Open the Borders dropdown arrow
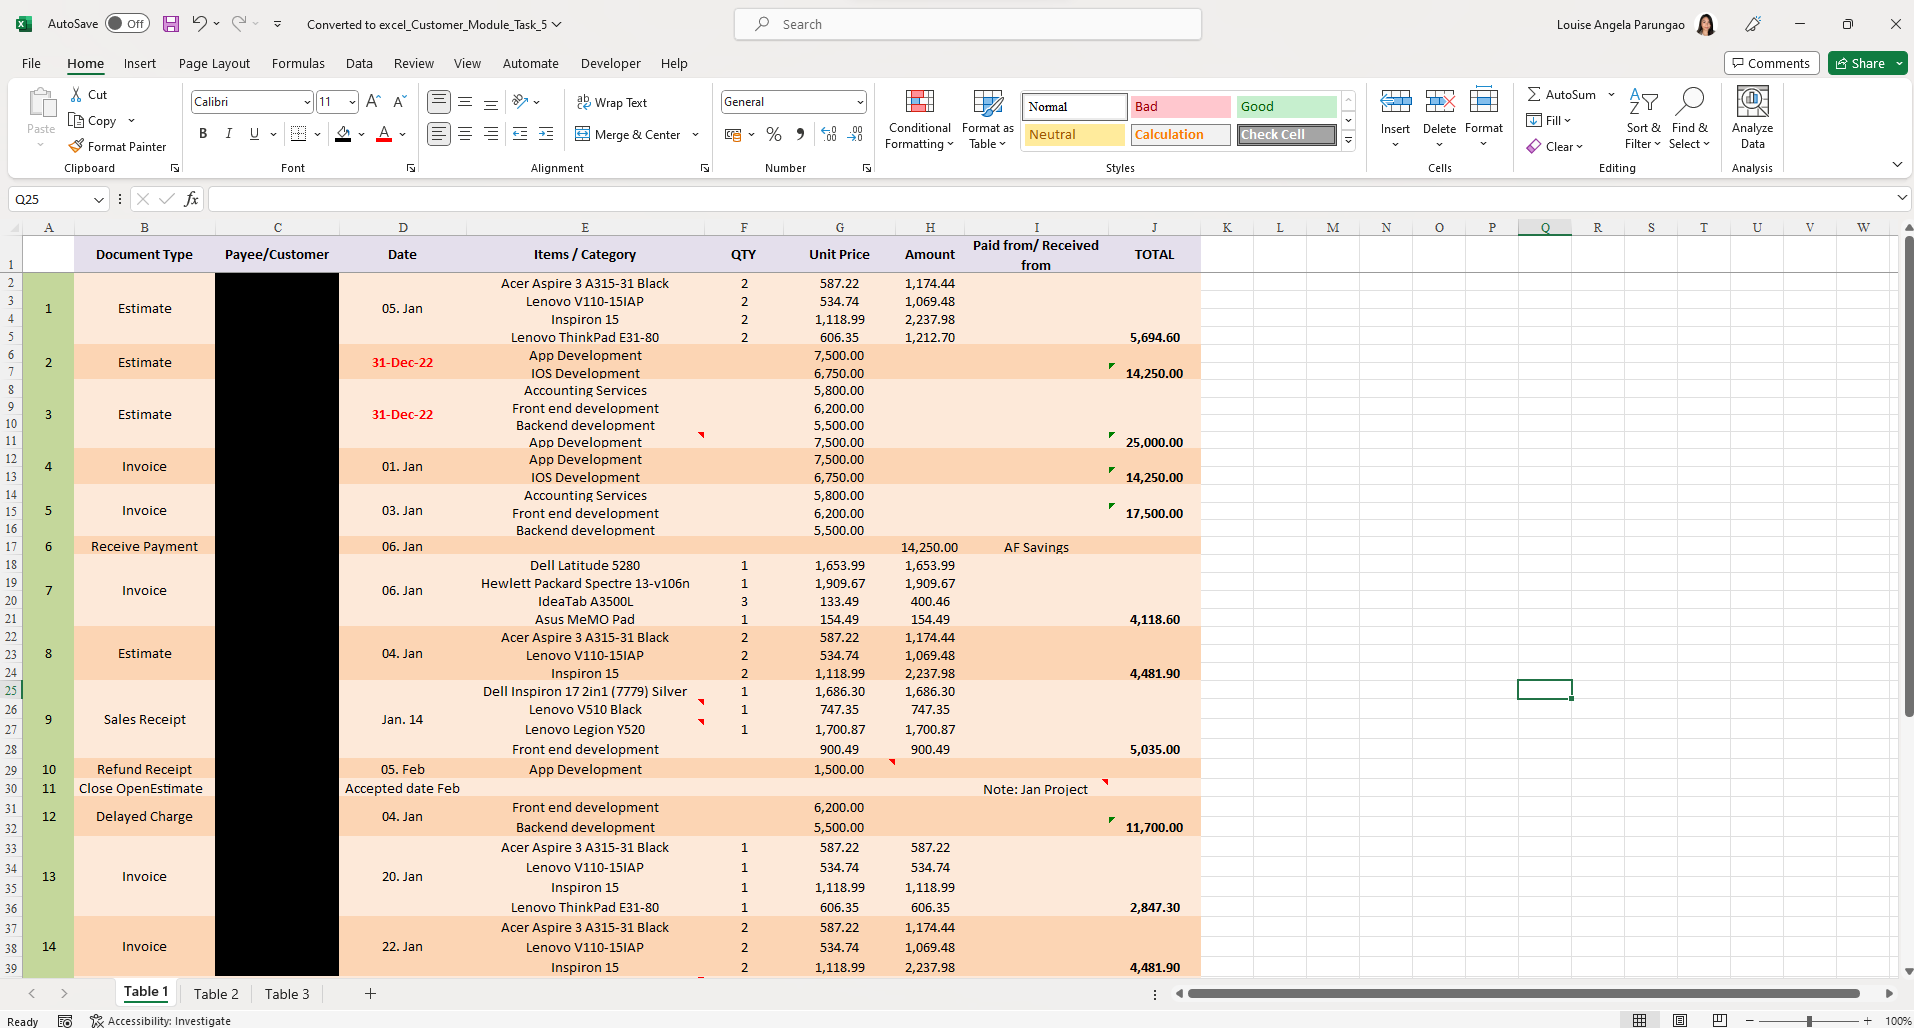This screenshot has height=1028, width=1914. pyautogui.click(x=317, y=134)
